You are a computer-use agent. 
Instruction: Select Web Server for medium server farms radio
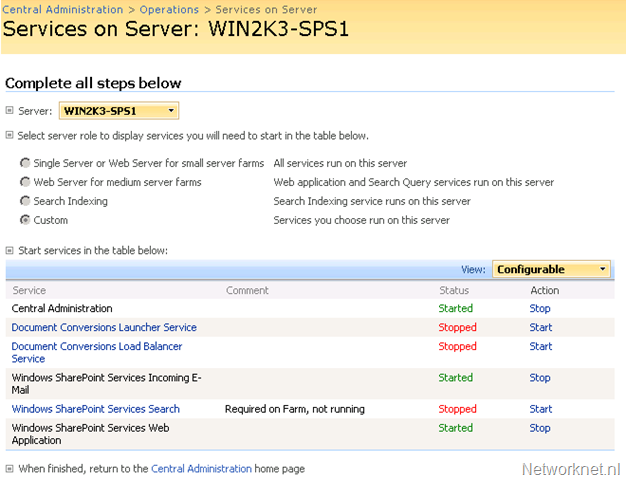(x=25, y=182)
